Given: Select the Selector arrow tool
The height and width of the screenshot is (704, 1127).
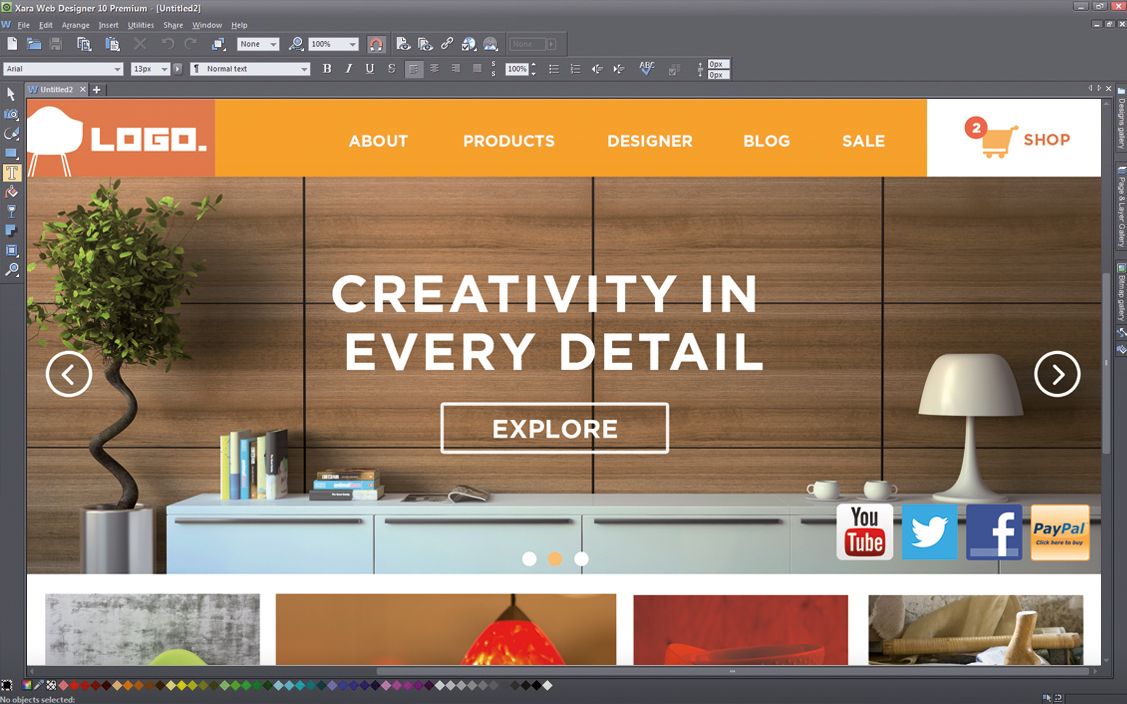Looking at the screenshot, I should (x=11, y=95).
